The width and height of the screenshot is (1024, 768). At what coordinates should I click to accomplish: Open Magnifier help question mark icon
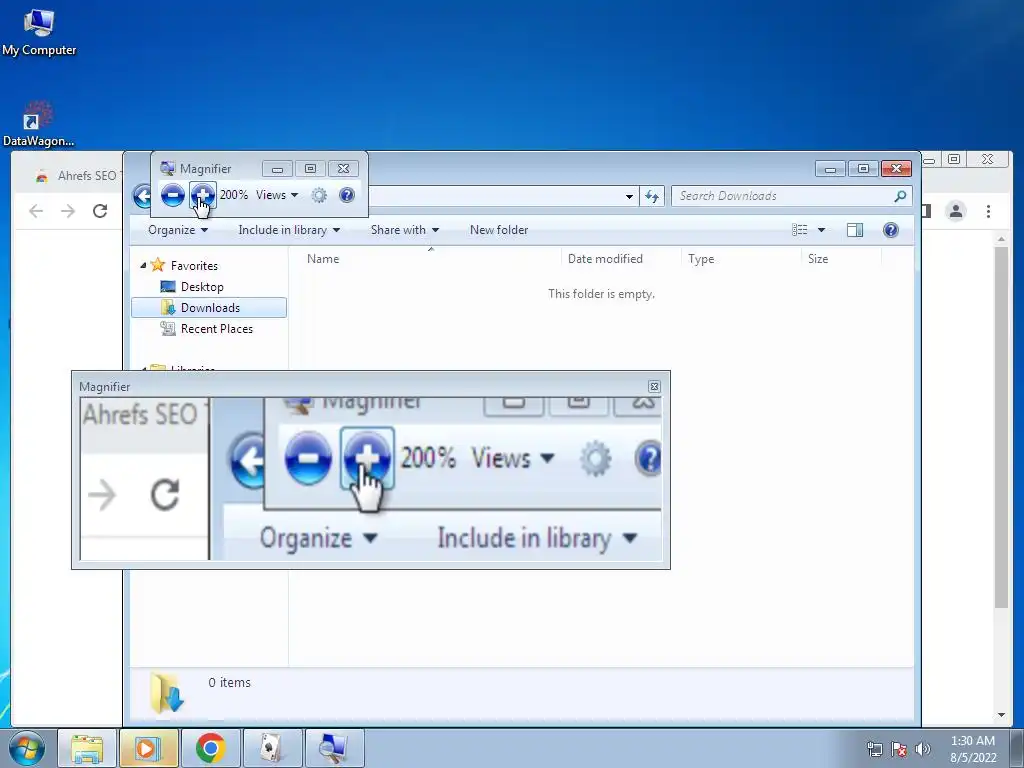pos(347,195)
